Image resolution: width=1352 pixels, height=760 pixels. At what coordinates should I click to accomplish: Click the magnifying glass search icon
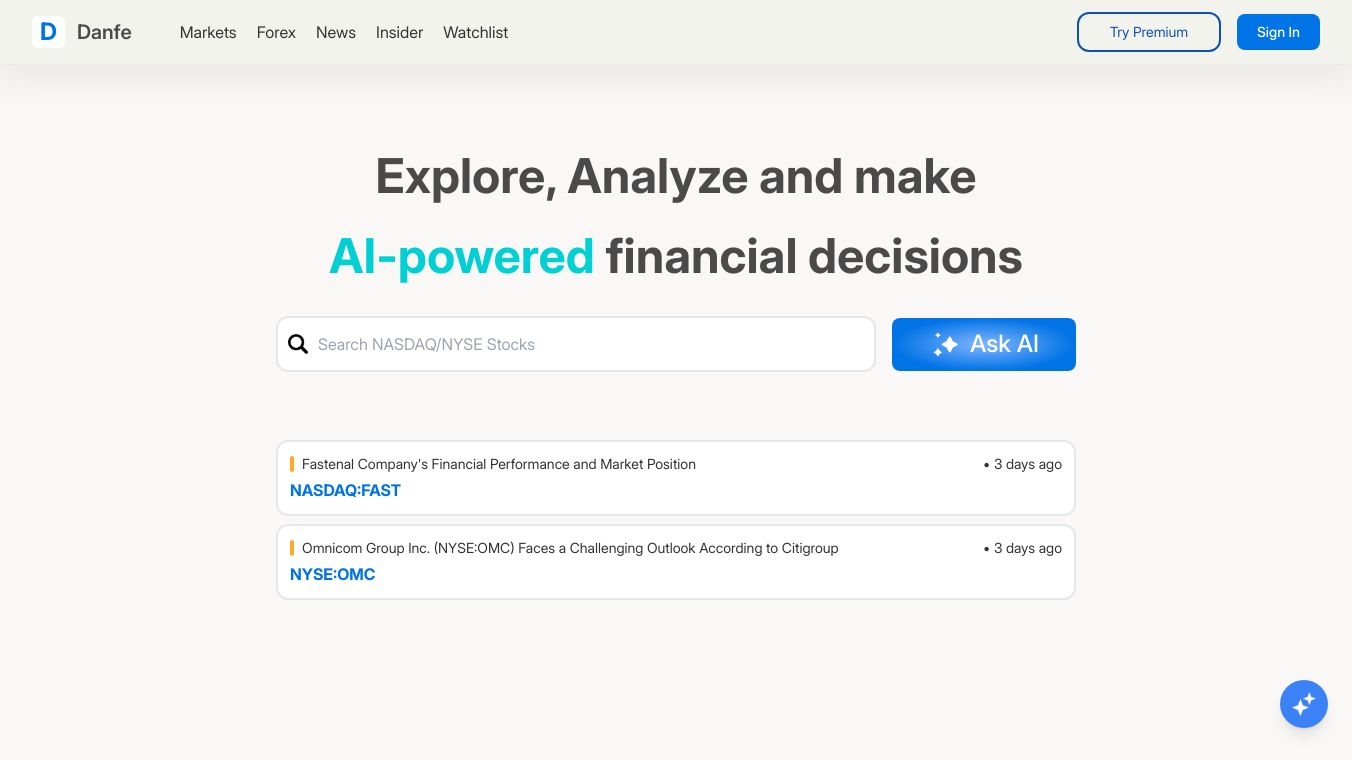point(298,344)
